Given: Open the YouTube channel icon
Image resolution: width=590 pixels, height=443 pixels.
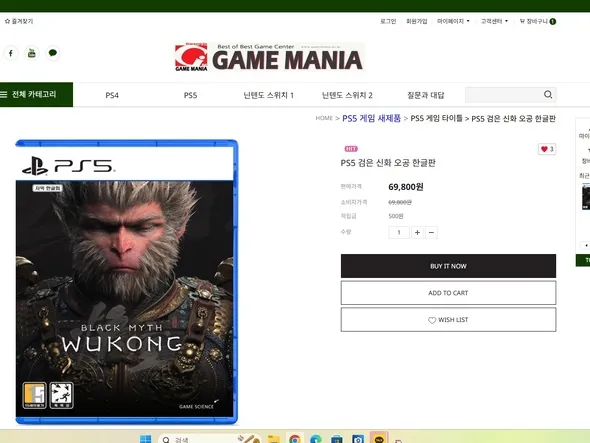Looking at the screenshot, I should point(32,53).
